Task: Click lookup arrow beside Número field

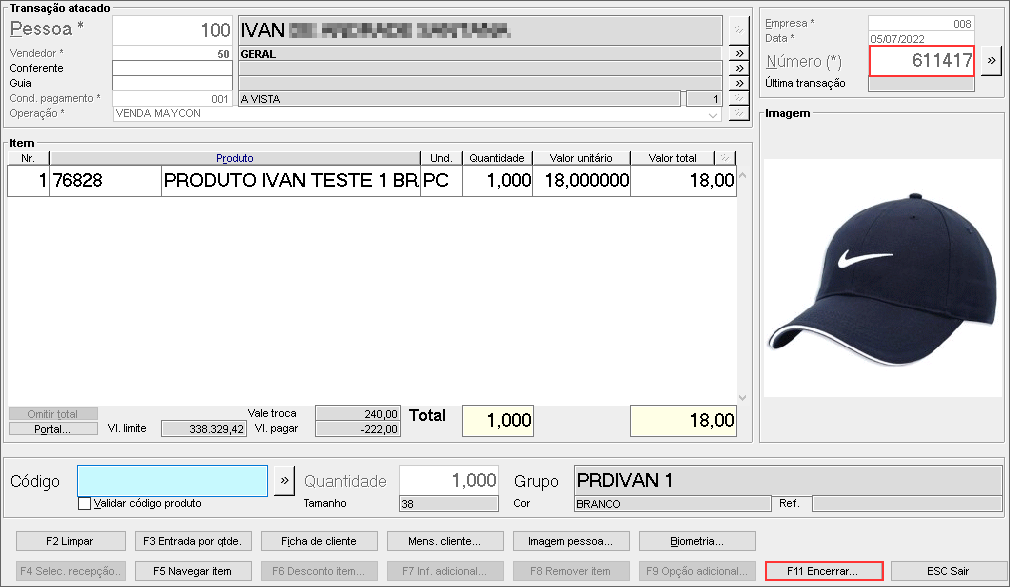Action: (x=991, y=61)
